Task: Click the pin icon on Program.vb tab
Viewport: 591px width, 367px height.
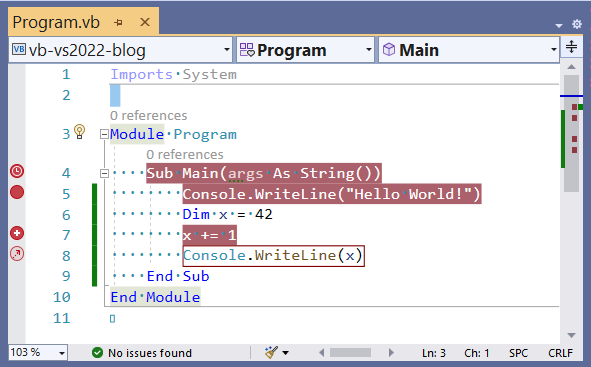Action: point(118,23)
